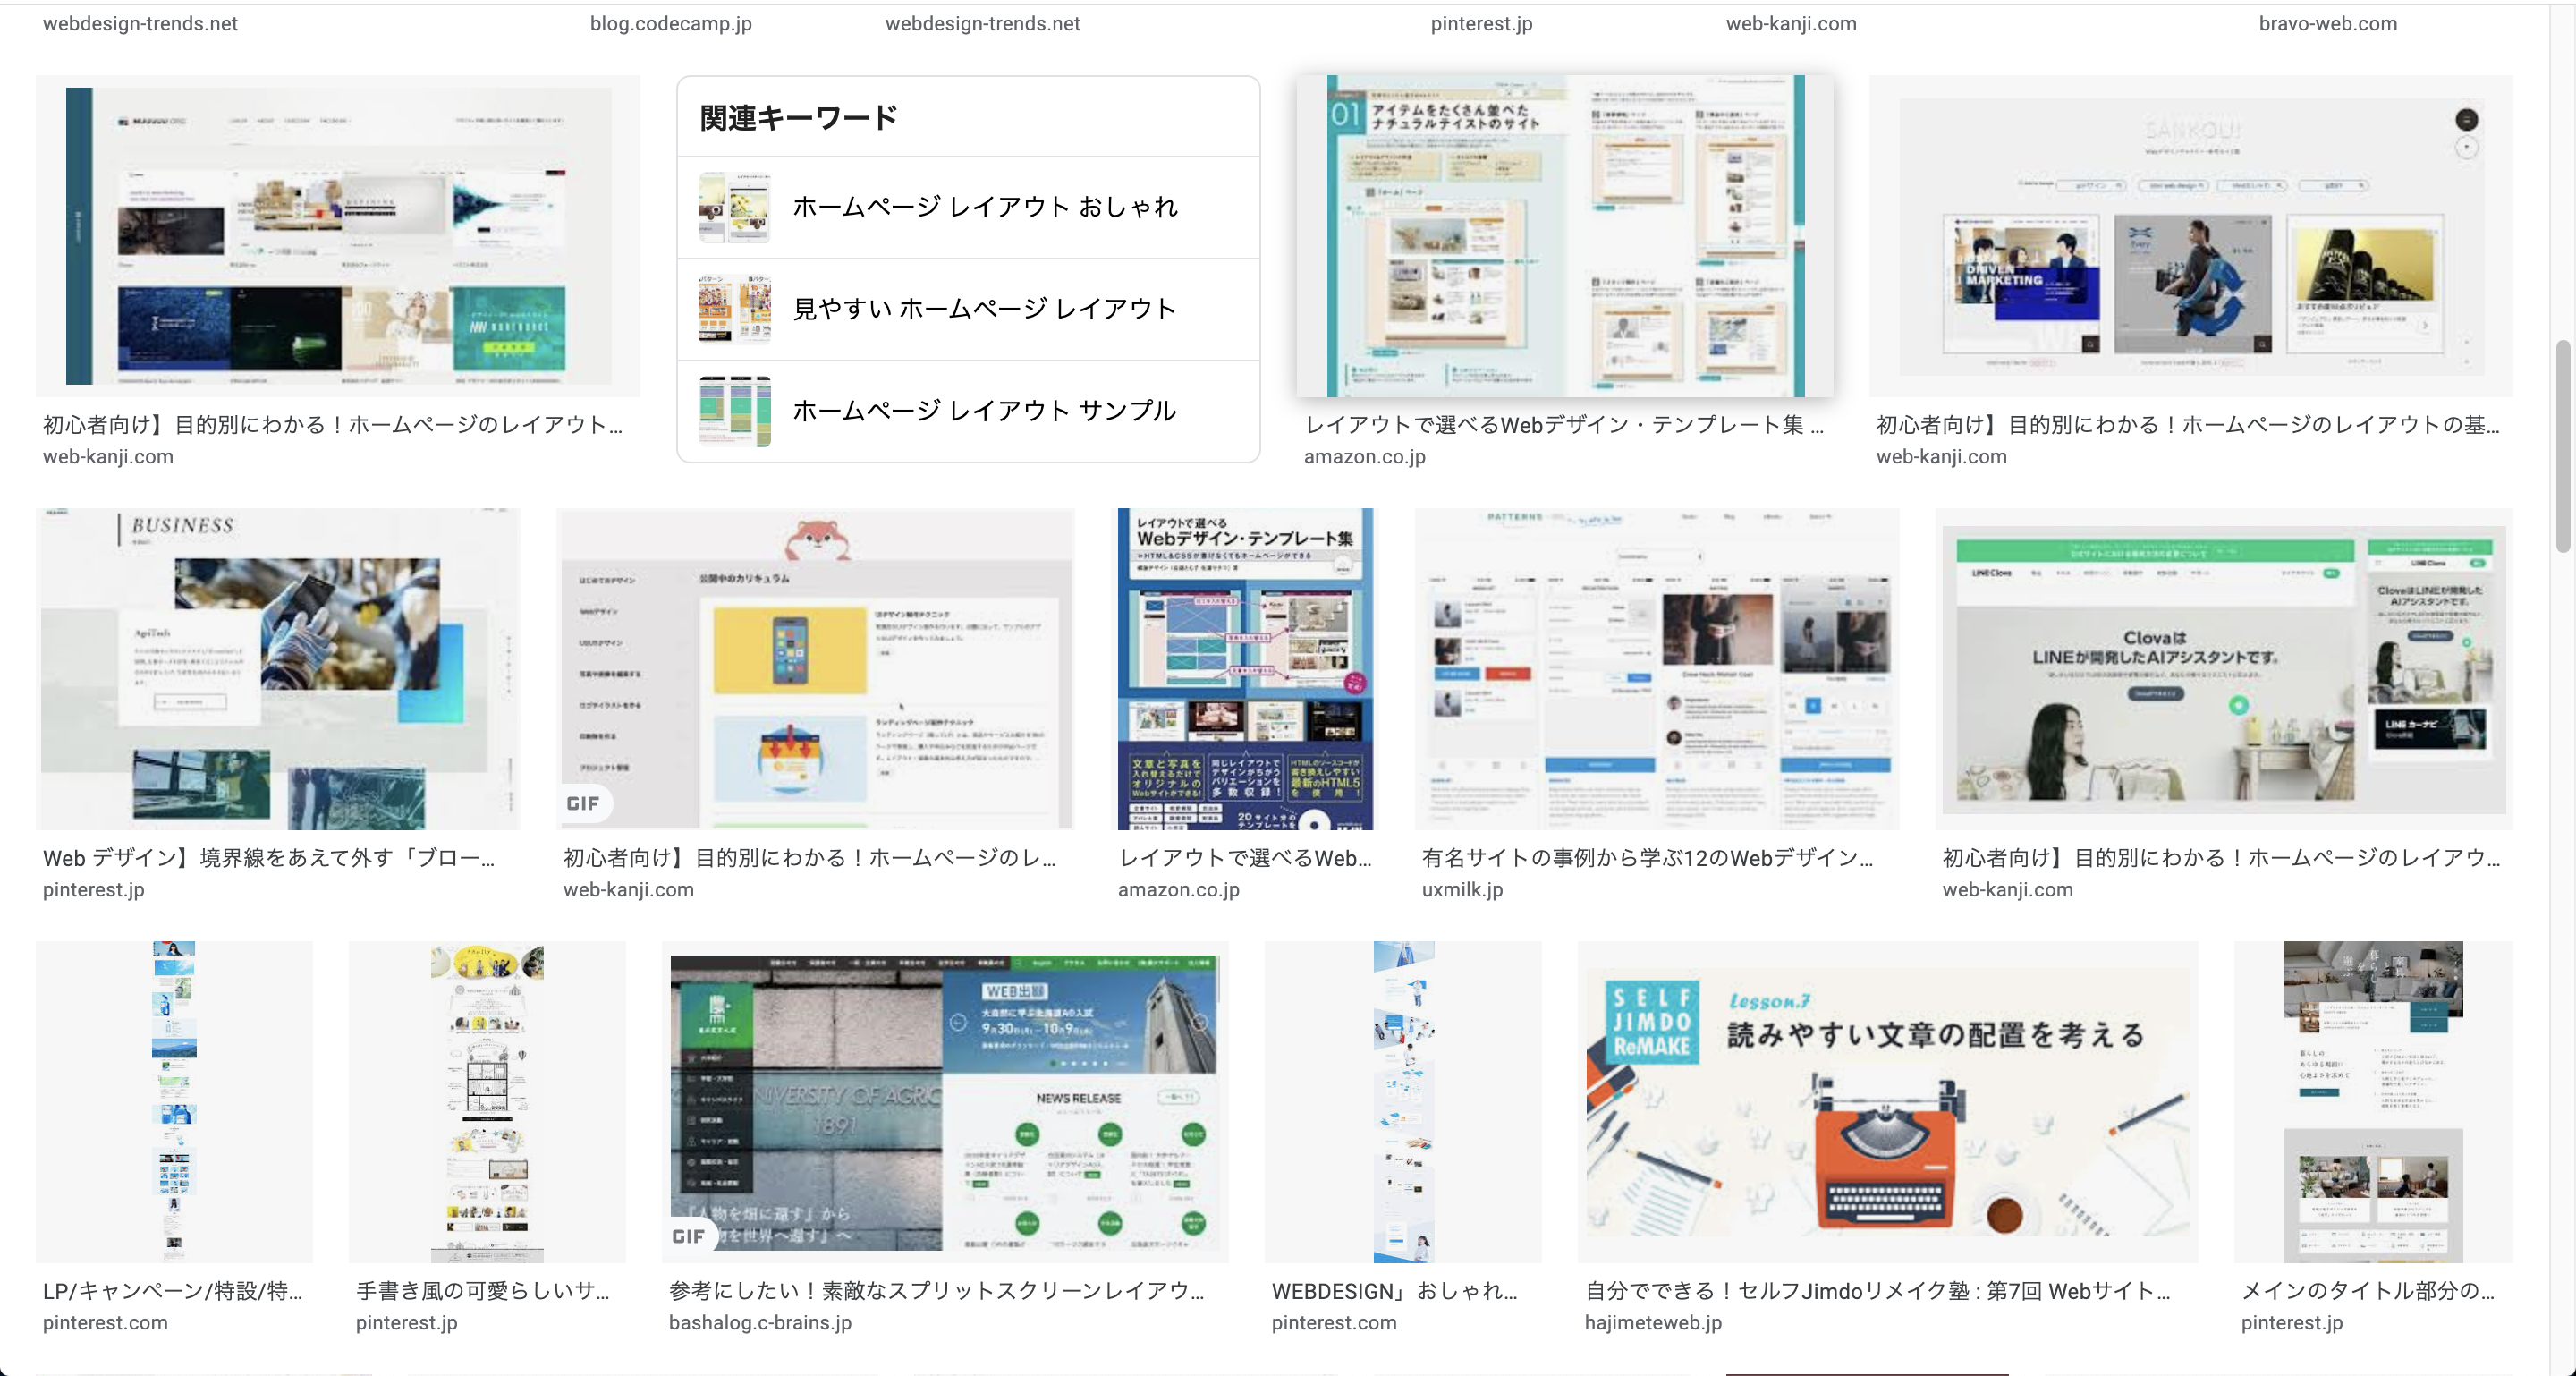Click the thumbnail icon beside ホームページ レイアウト サンプル

[734, 410]
